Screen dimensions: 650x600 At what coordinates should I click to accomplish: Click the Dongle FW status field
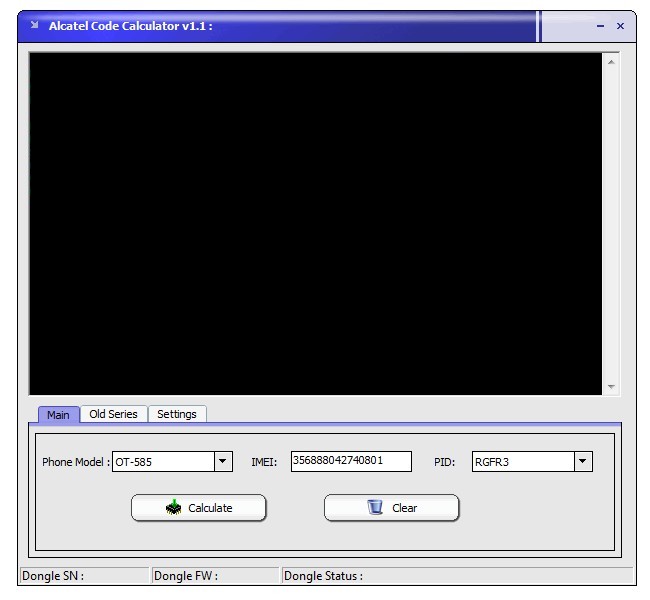click(x=216, y=576)
